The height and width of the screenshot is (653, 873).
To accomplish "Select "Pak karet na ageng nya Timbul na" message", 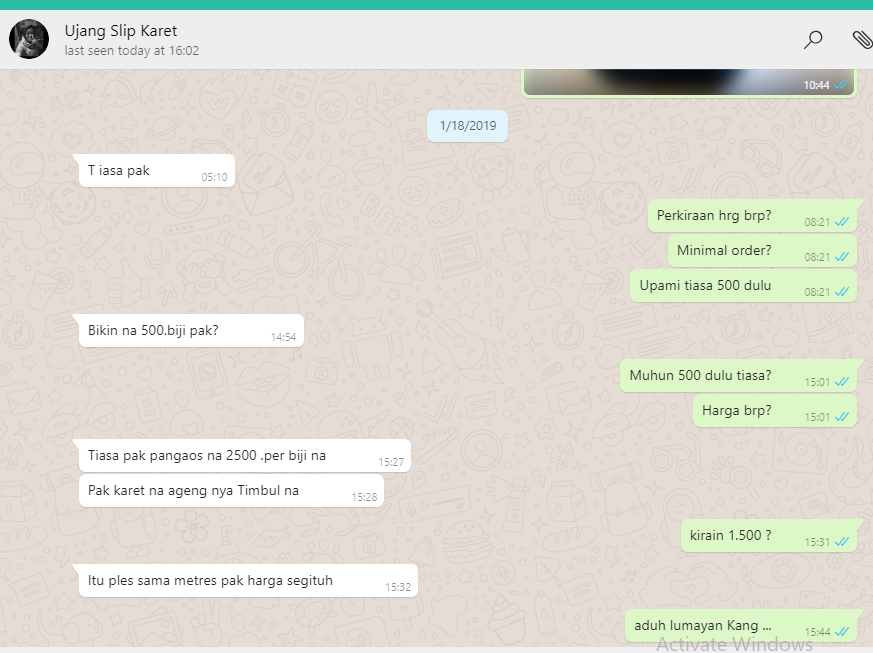I will (193, 491).
